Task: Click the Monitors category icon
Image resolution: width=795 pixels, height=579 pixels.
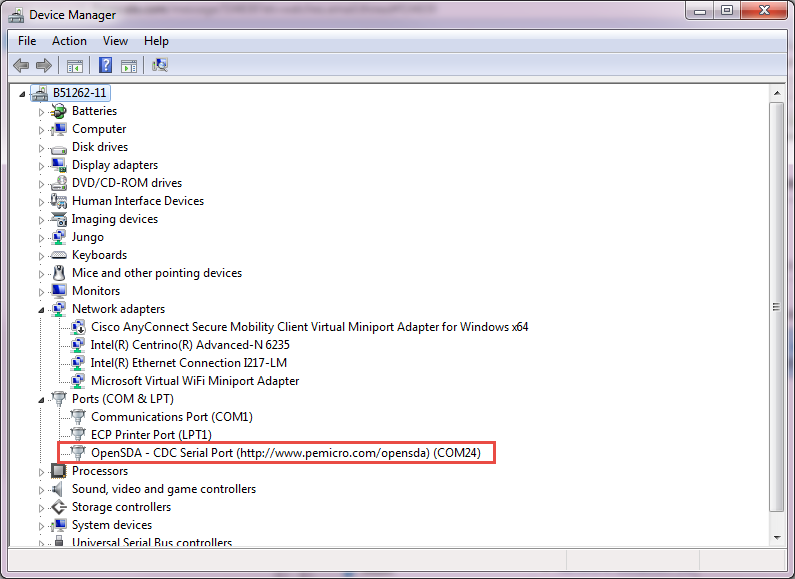Action: [59, 291]
